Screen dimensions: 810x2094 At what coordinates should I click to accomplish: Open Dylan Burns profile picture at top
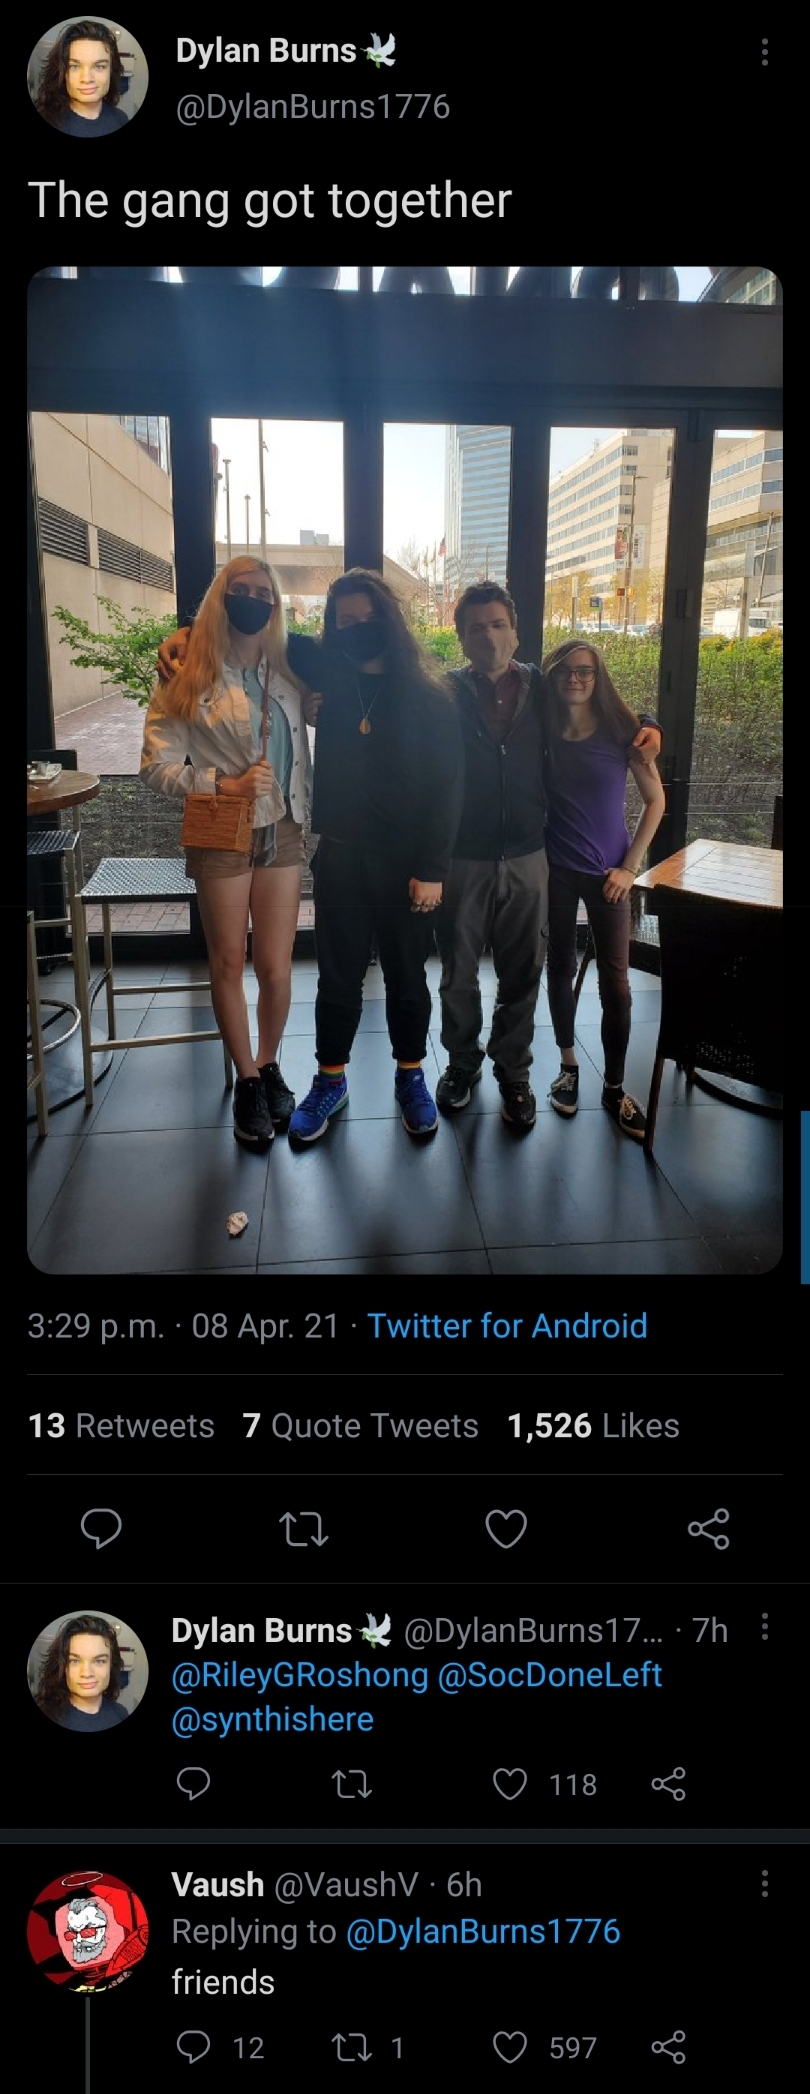coord(88,77)
